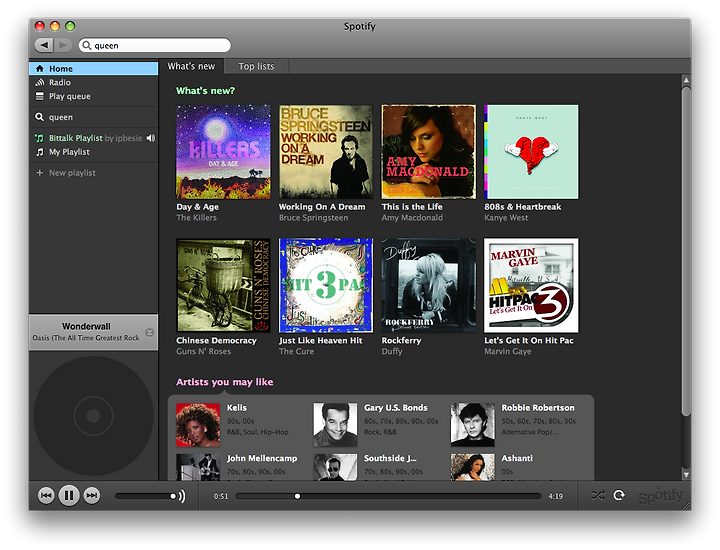This screenshot has height=550, width=720.
Task: Click the John Mellencamp artist name
Action: [262, 458]
